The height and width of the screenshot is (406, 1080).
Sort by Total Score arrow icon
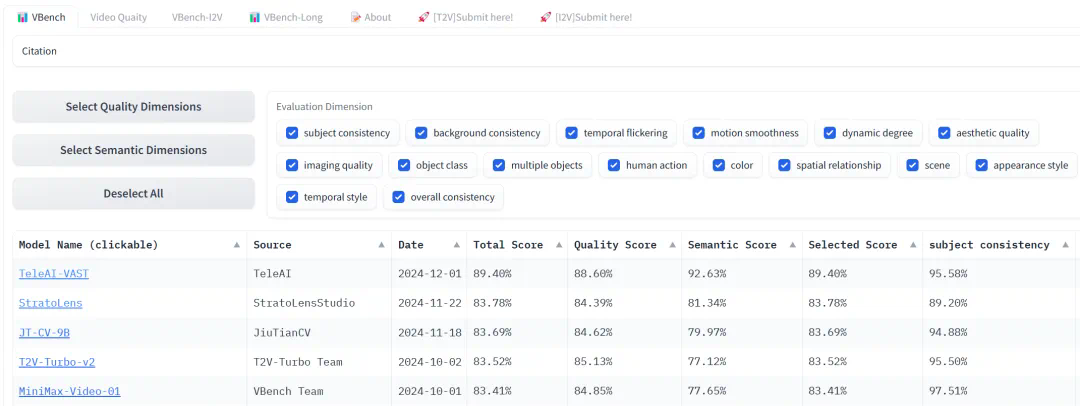[x=556, y=245]
